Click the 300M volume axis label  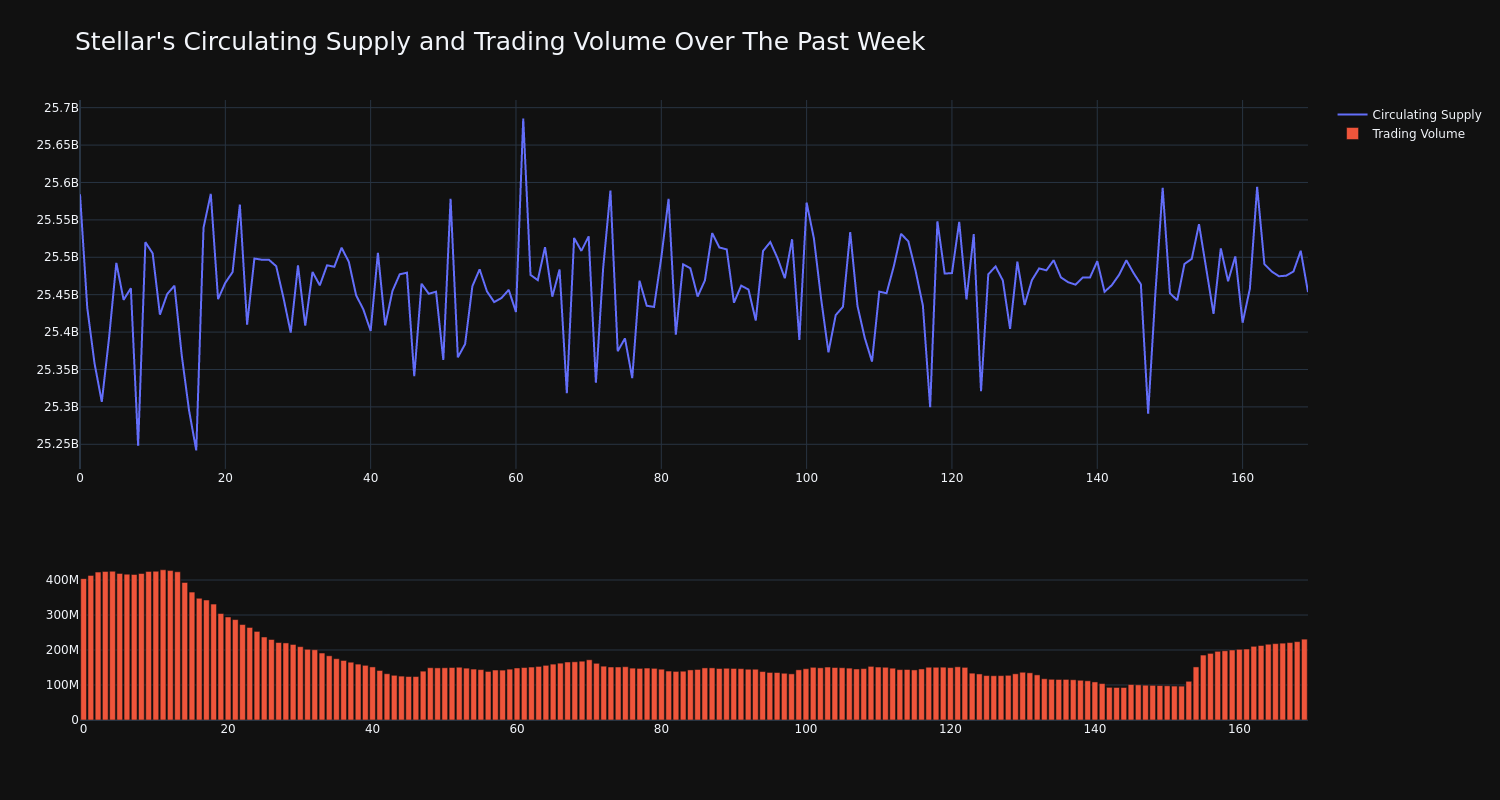(62, 615)
